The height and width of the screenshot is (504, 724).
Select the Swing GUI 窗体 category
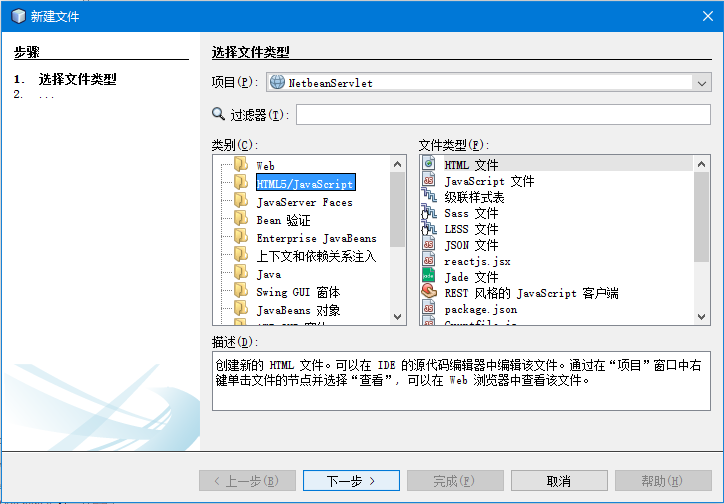click(298, 292)
